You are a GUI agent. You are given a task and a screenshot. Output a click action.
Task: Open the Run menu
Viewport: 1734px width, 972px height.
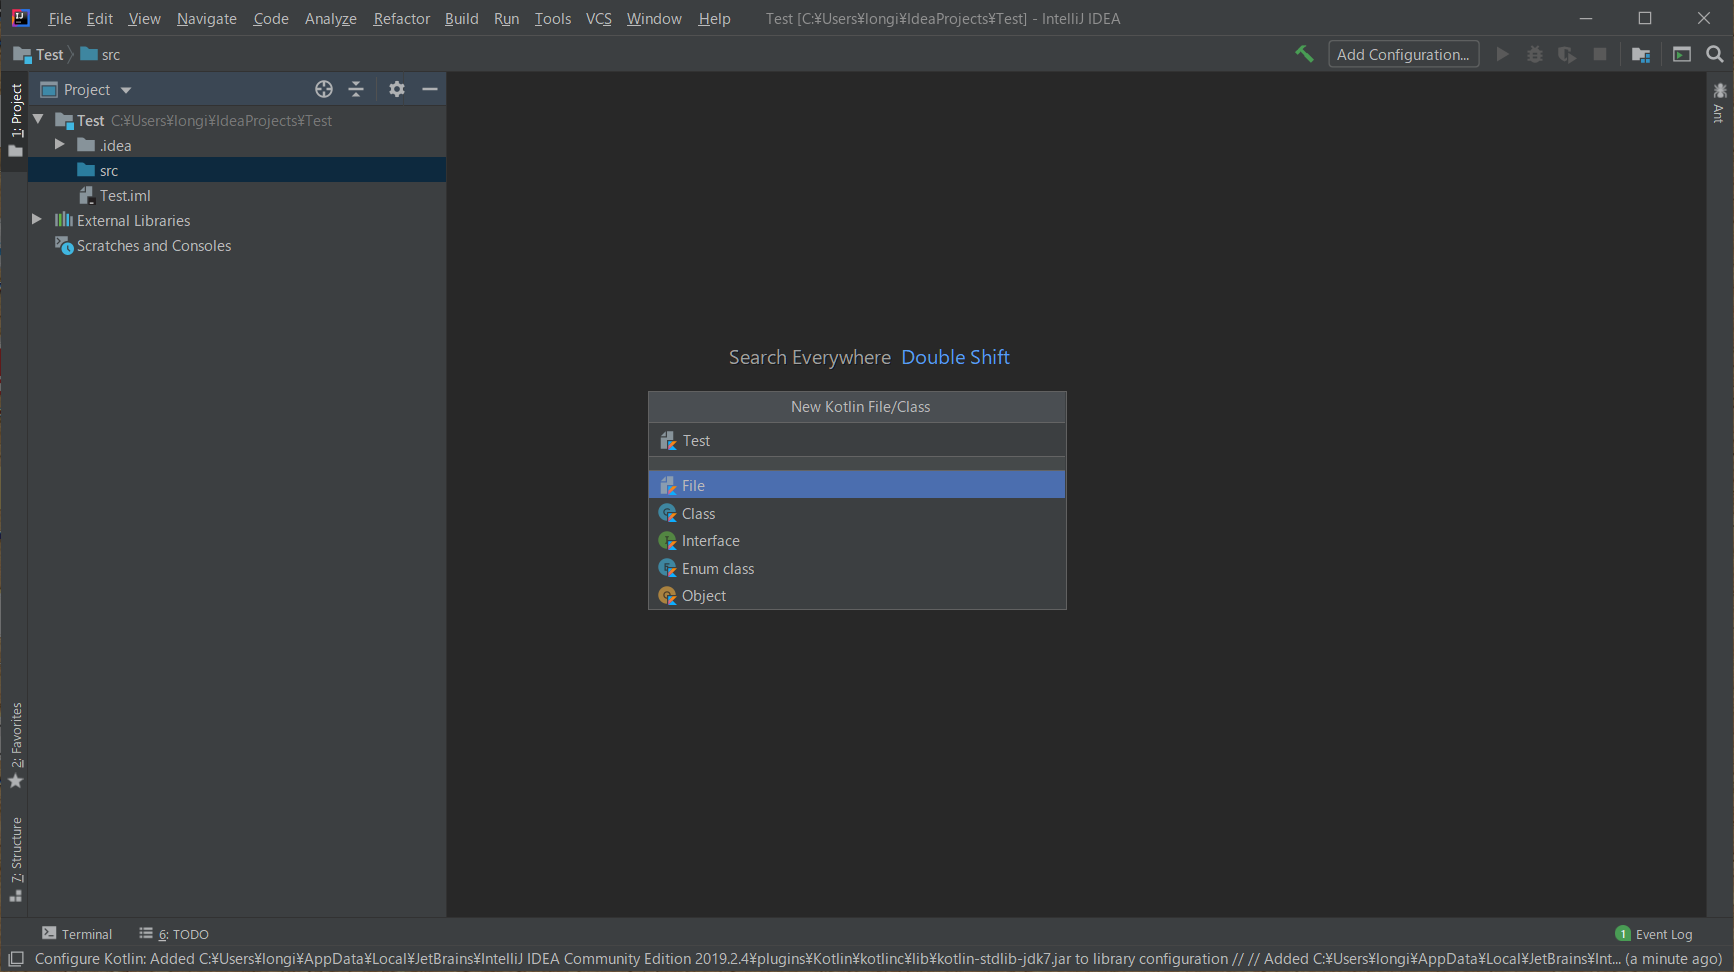(507, 18)
